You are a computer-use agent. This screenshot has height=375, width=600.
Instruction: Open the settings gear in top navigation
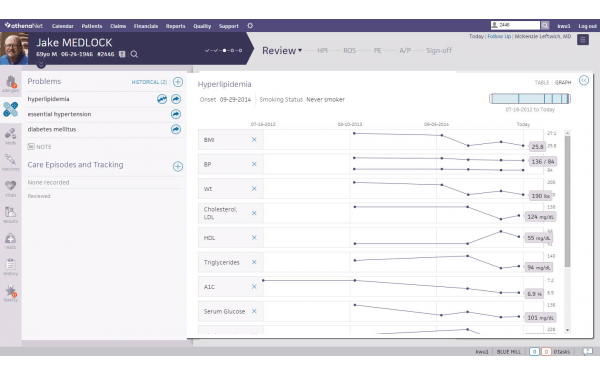click(250, 26)
